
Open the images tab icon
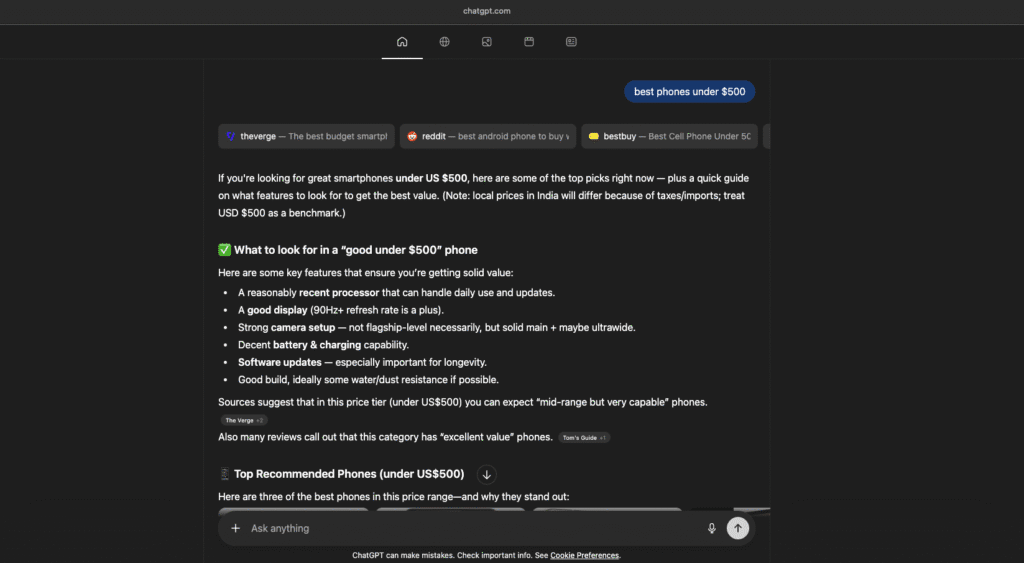coord(487,42)
